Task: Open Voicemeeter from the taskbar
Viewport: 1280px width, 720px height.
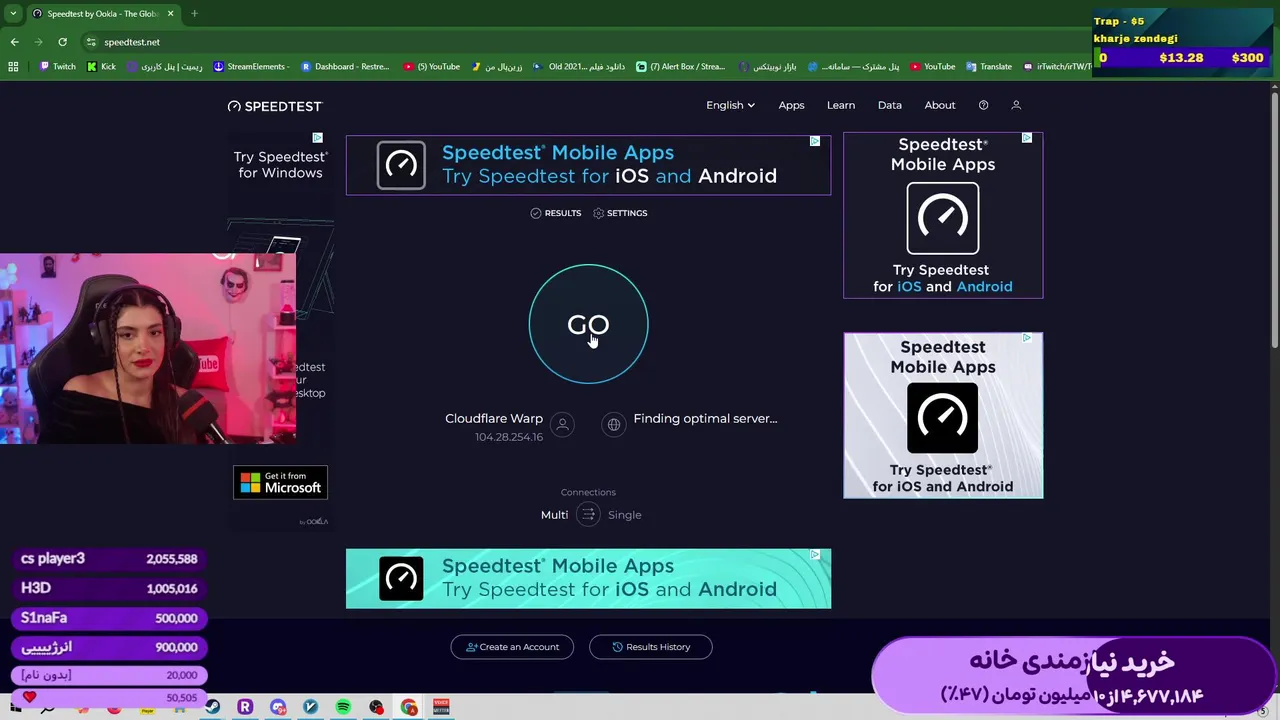Action: point(441,707)
